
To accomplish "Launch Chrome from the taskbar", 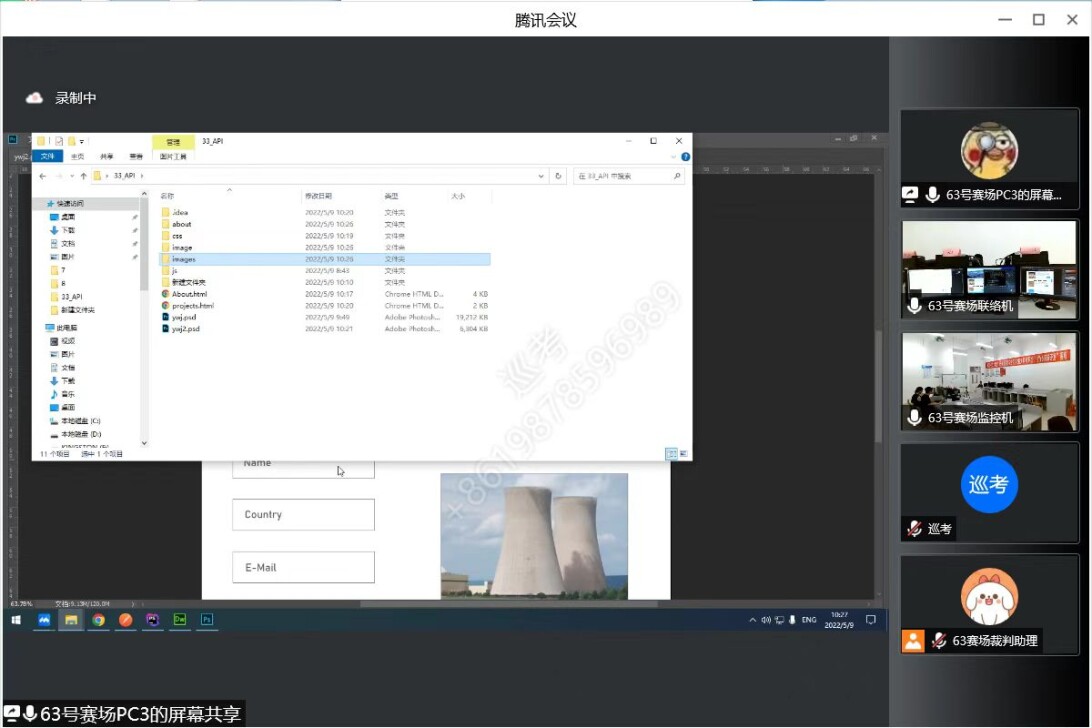I will coord(98,620).
